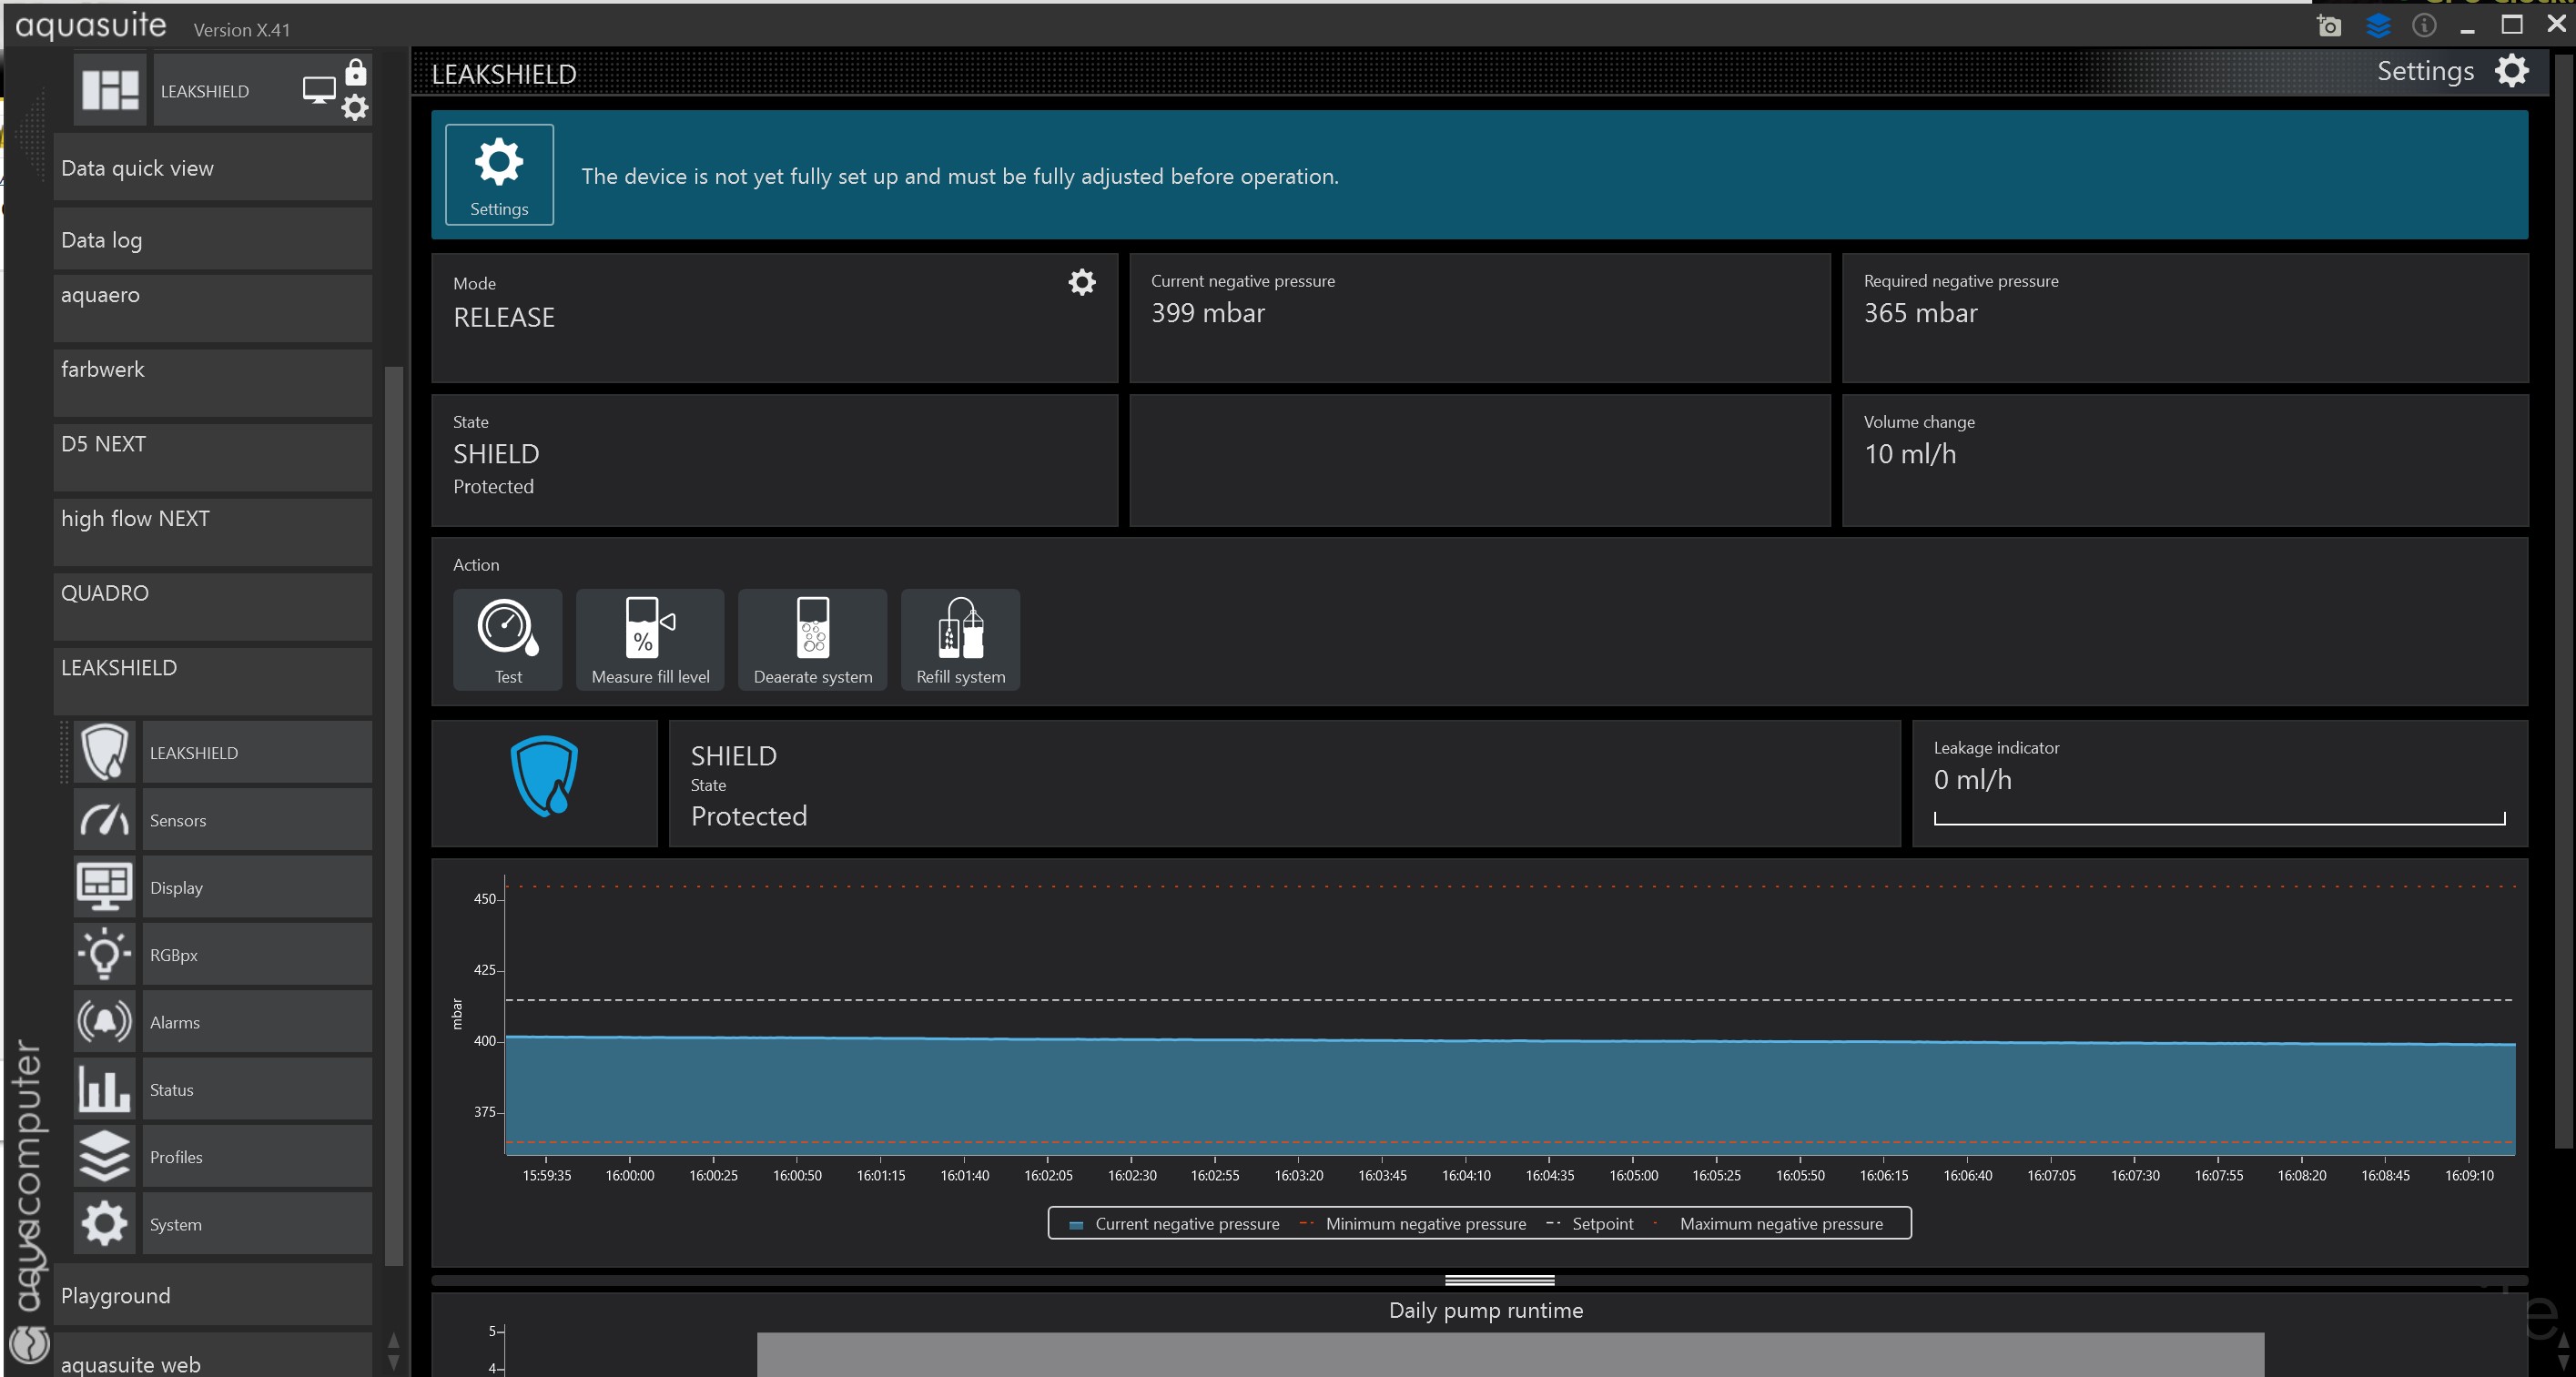The image size is (2576, 1377).
Task: Open the Profiles layers icon
Action: click(x=105, y=1156)
